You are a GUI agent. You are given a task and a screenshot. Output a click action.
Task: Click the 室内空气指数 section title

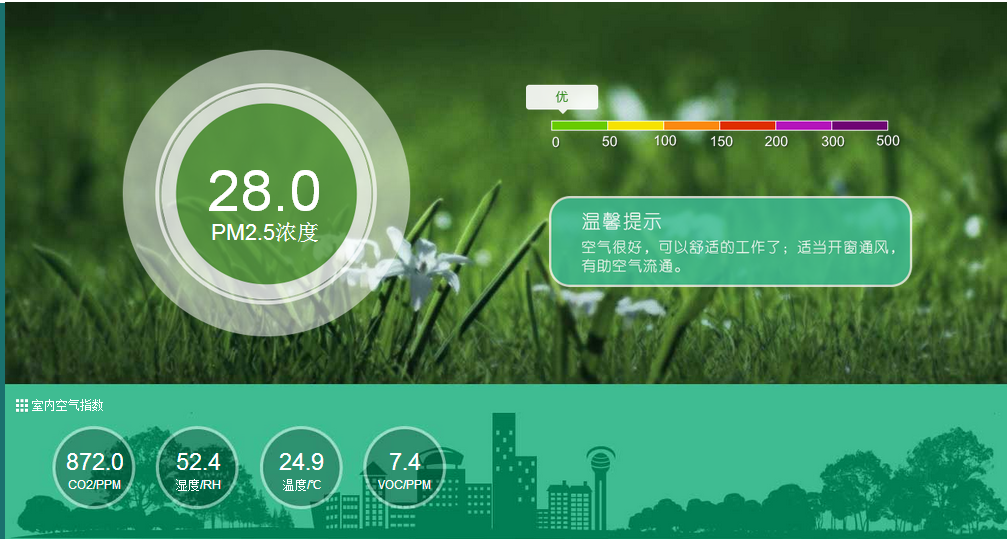[67, 405]
